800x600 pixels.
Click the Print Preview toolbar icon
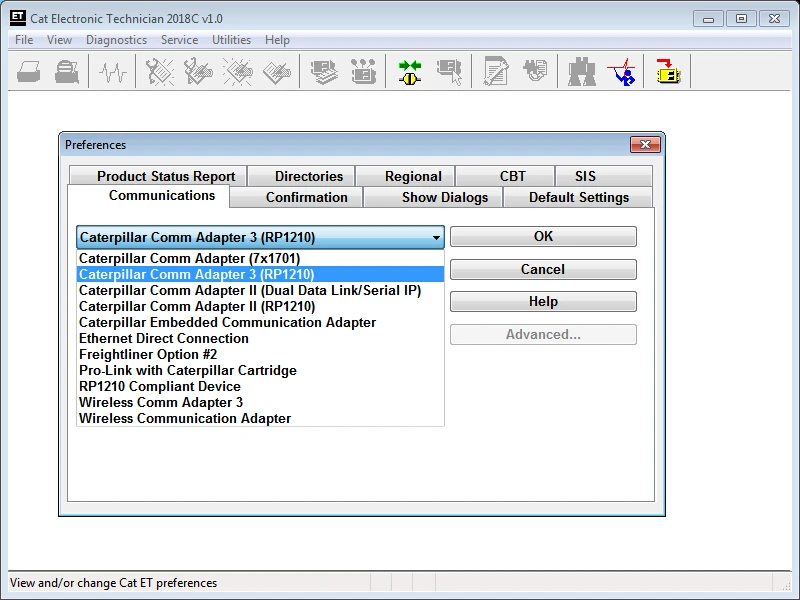tap(67, 71)
